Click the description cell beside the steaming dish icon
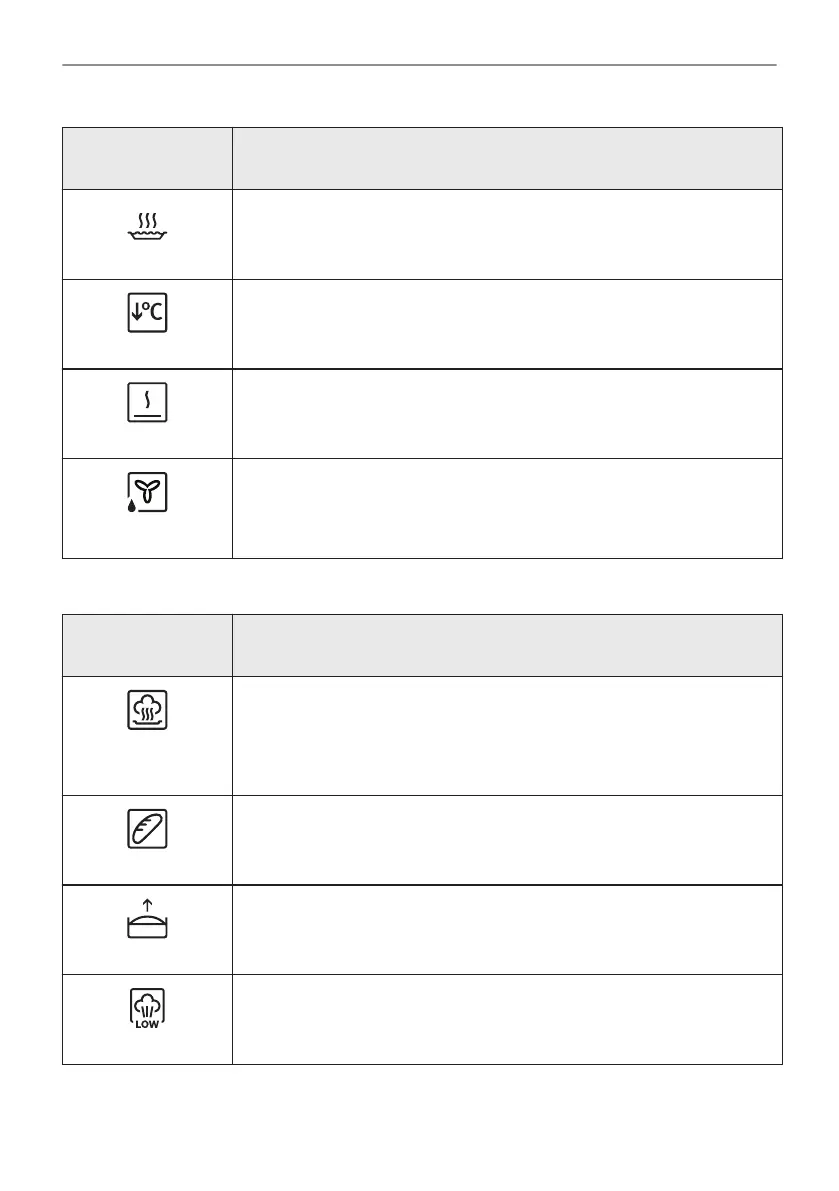 pyautogui.click(x=506, y=234)
